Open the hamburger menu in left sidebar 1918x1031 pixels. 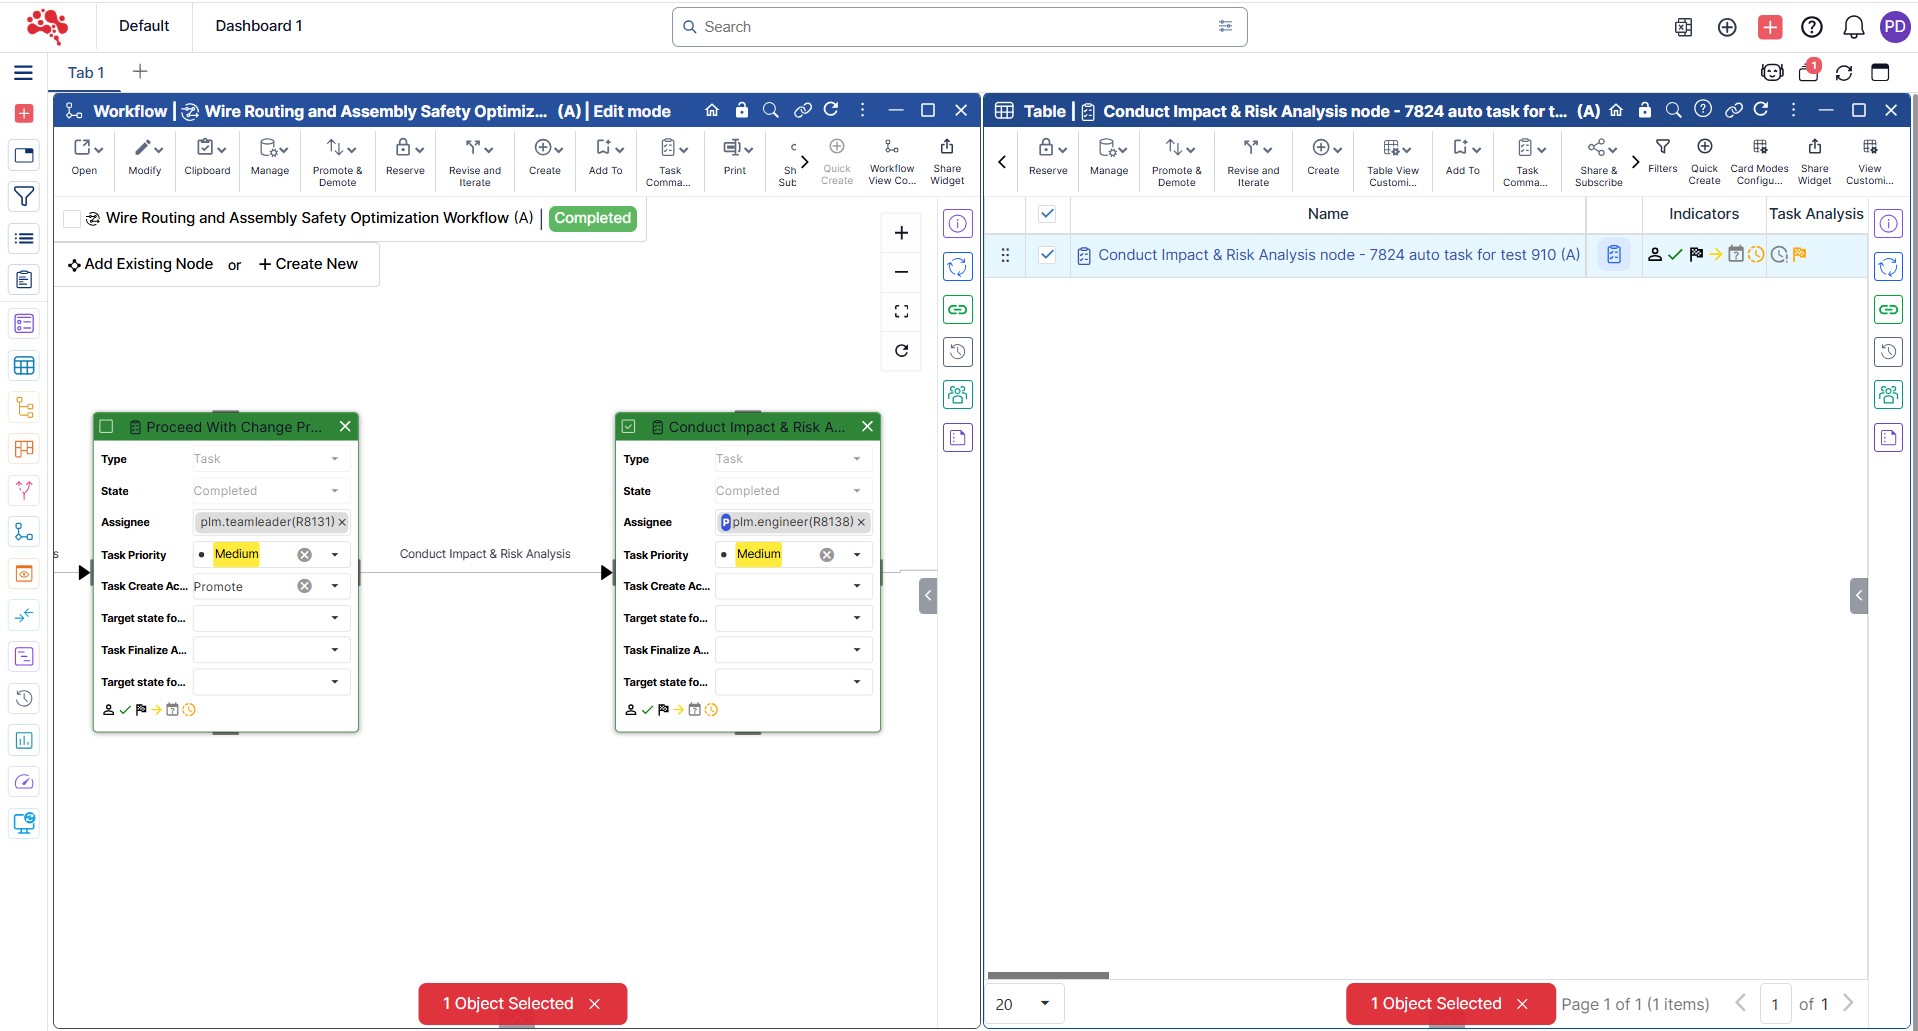click(x=24, y=73)
